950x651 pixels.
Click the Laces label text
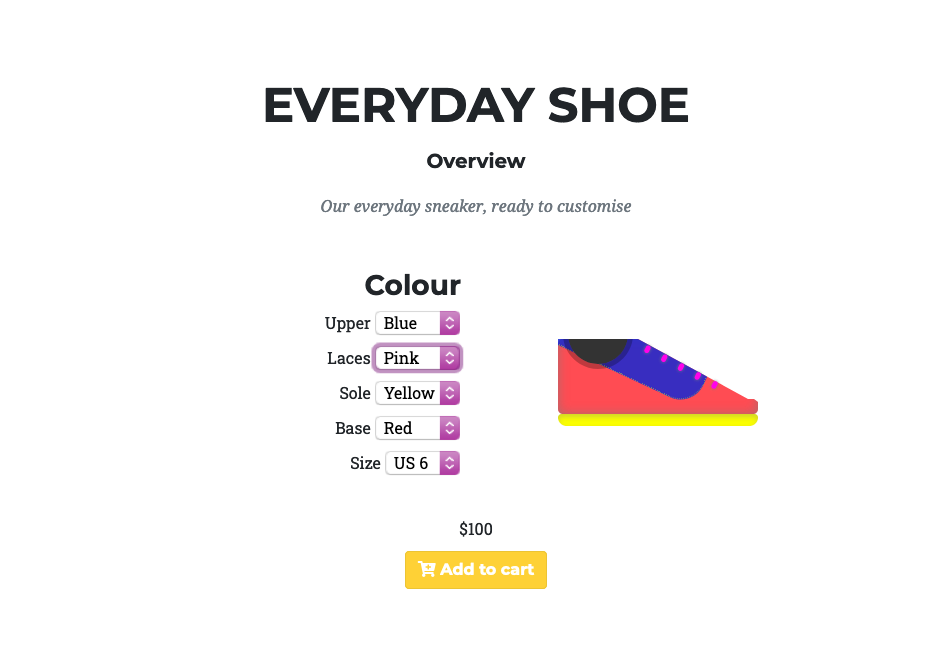pos(348,358)
